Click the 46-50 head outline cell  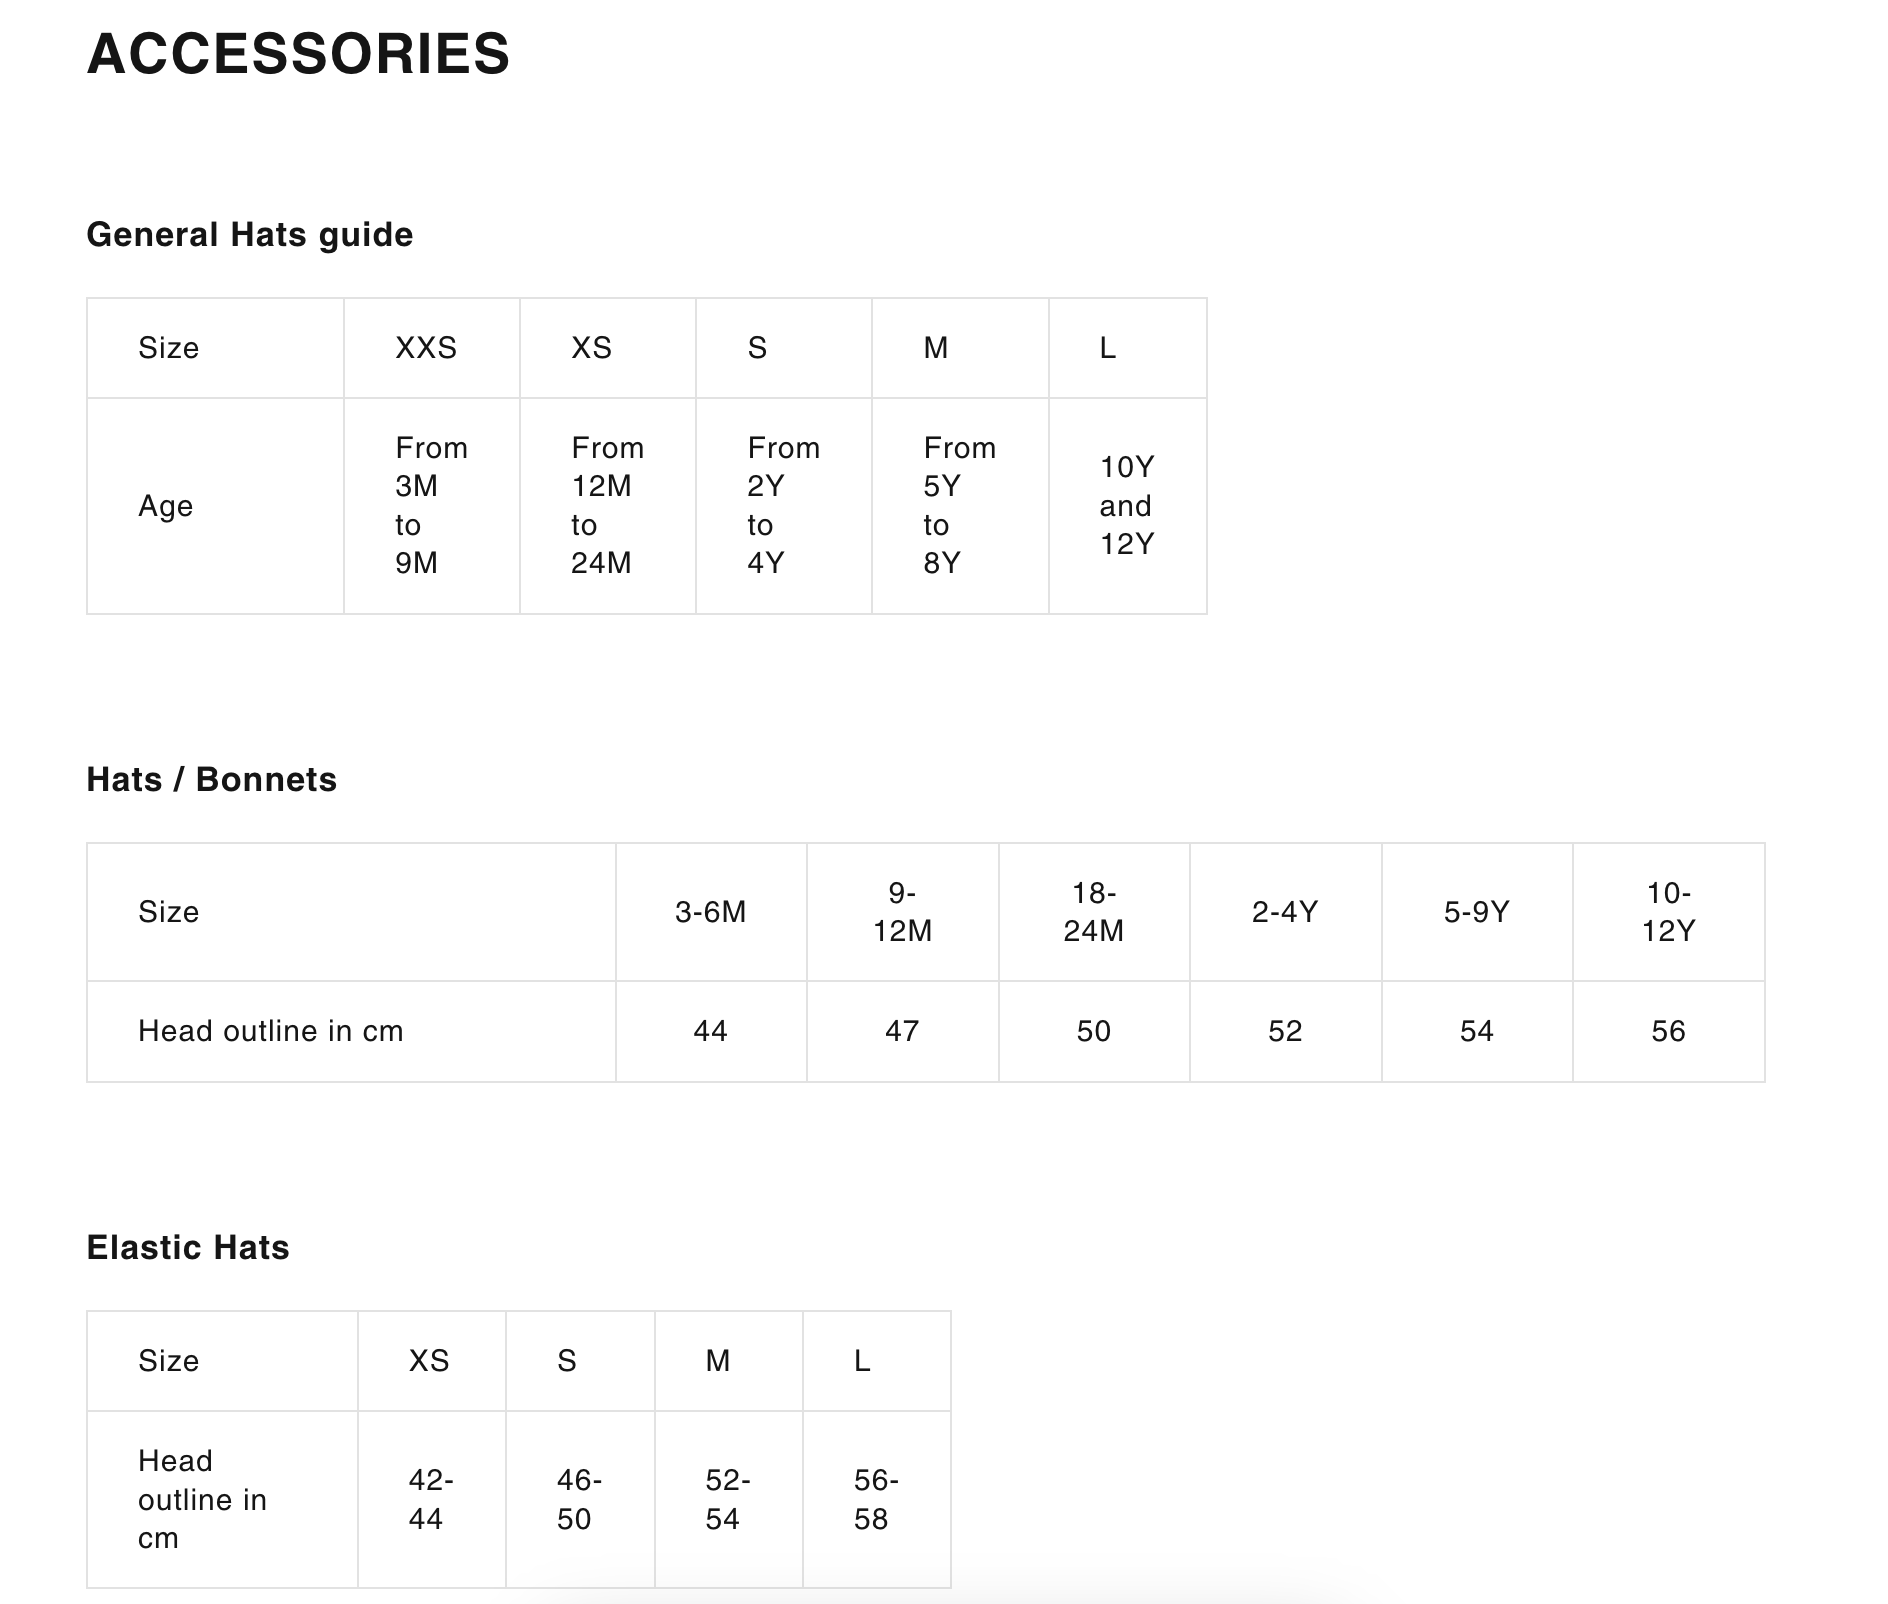579,1499
